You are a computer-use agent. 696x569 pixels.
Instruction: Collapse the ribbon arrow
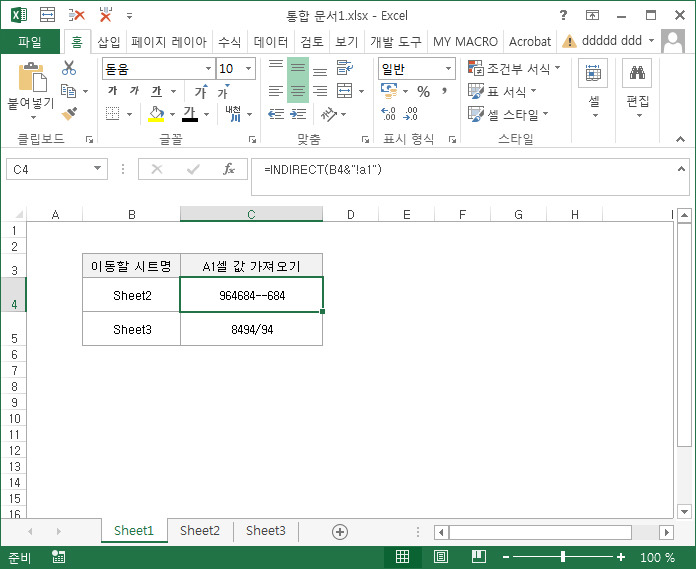point(680,139)
